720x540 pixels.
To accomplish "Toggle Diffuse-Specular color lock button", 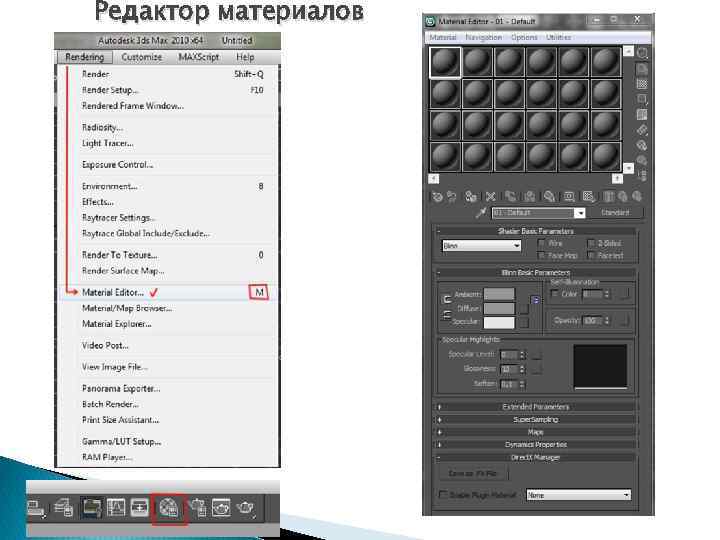I will (446, 315).
